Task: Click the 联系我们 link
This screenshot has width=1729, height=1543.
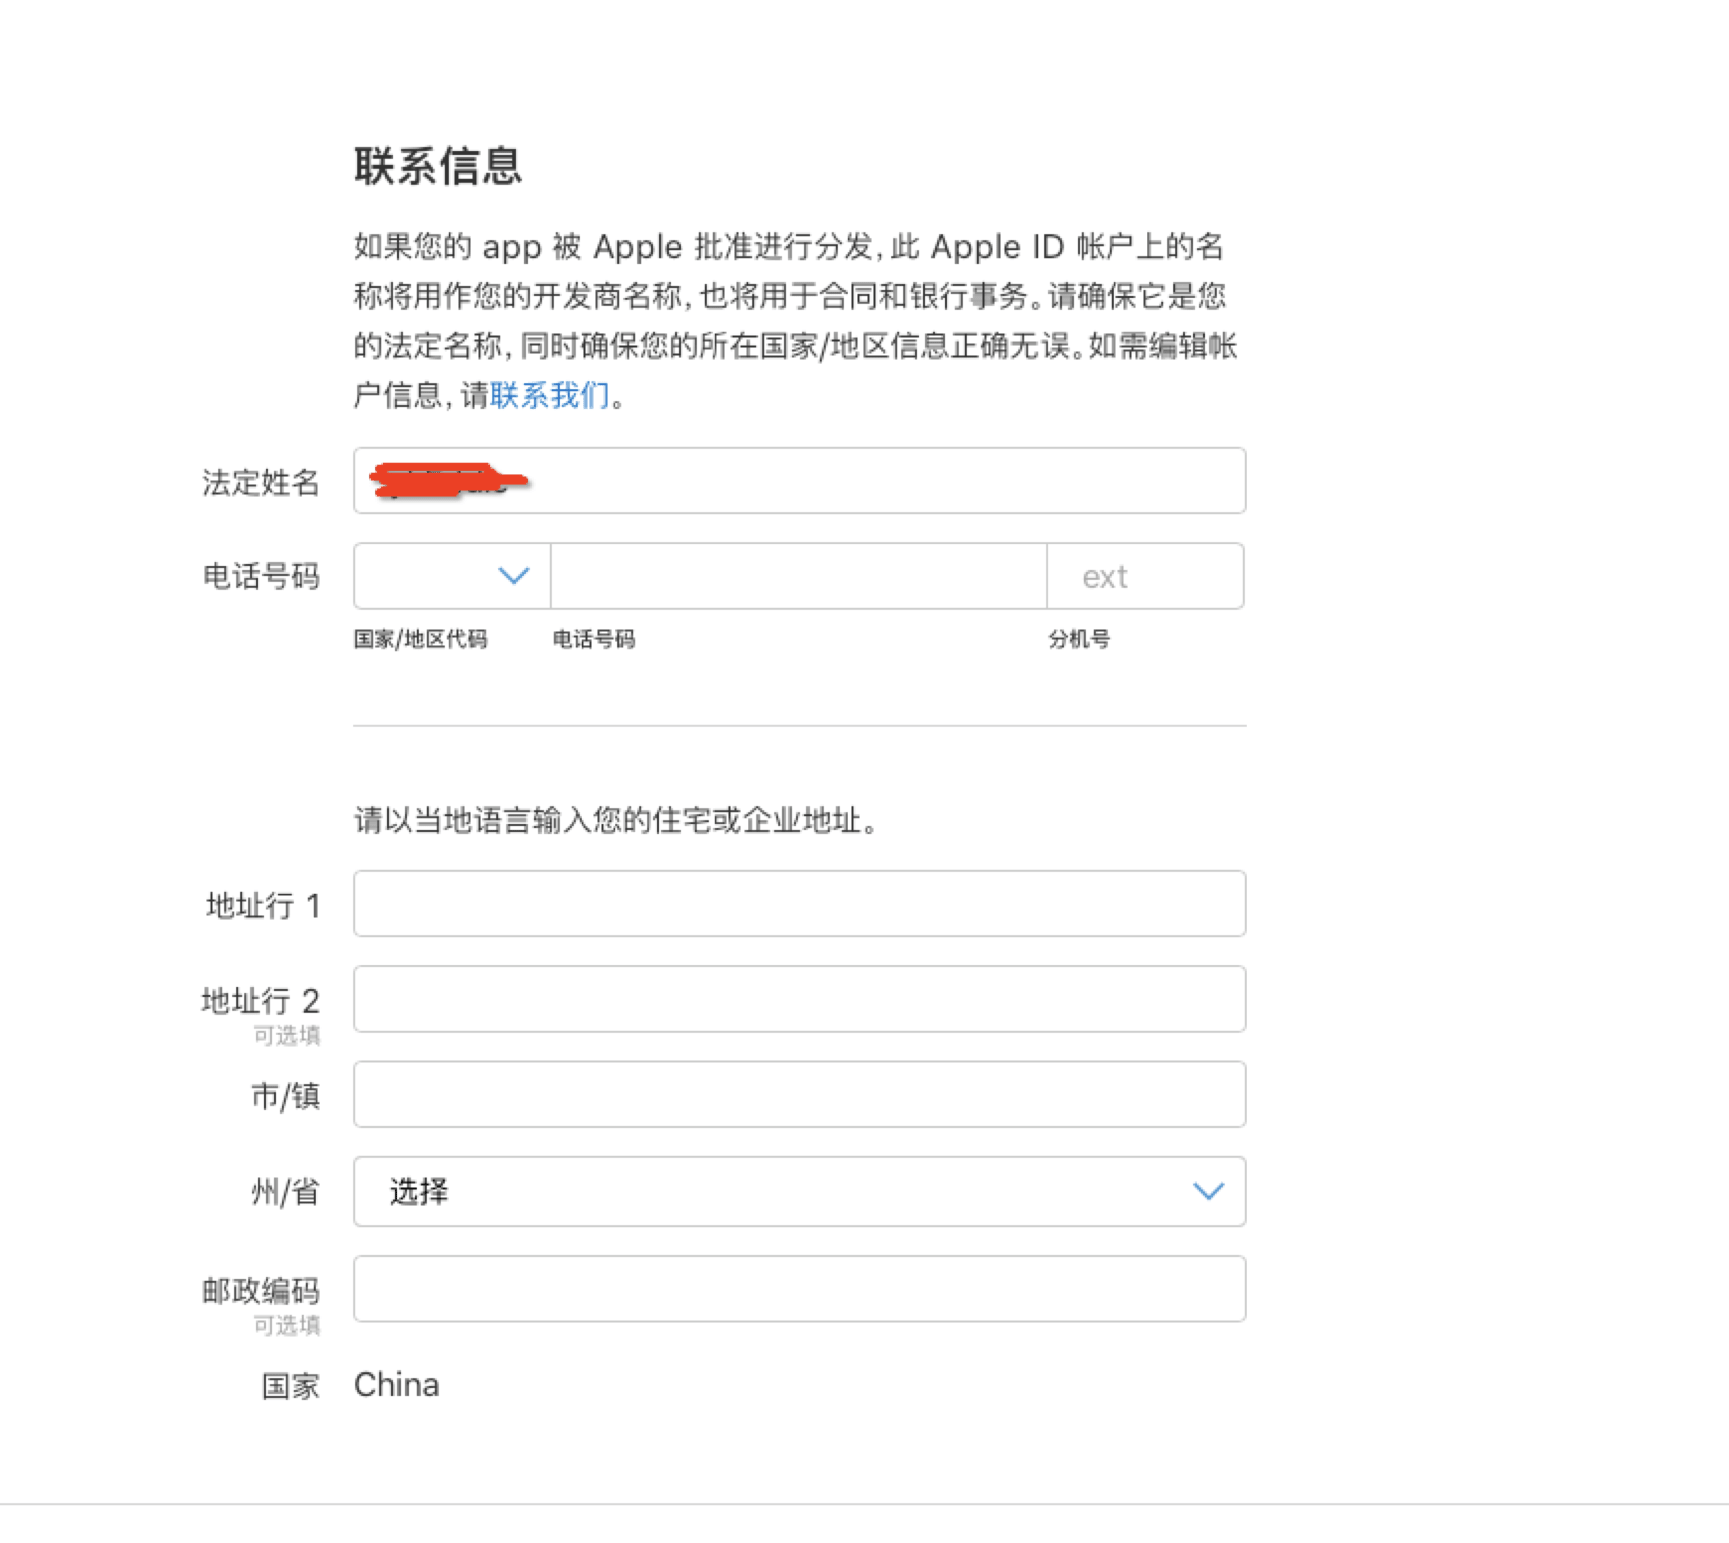Action: pyautogui.click(x=548, y=396)
